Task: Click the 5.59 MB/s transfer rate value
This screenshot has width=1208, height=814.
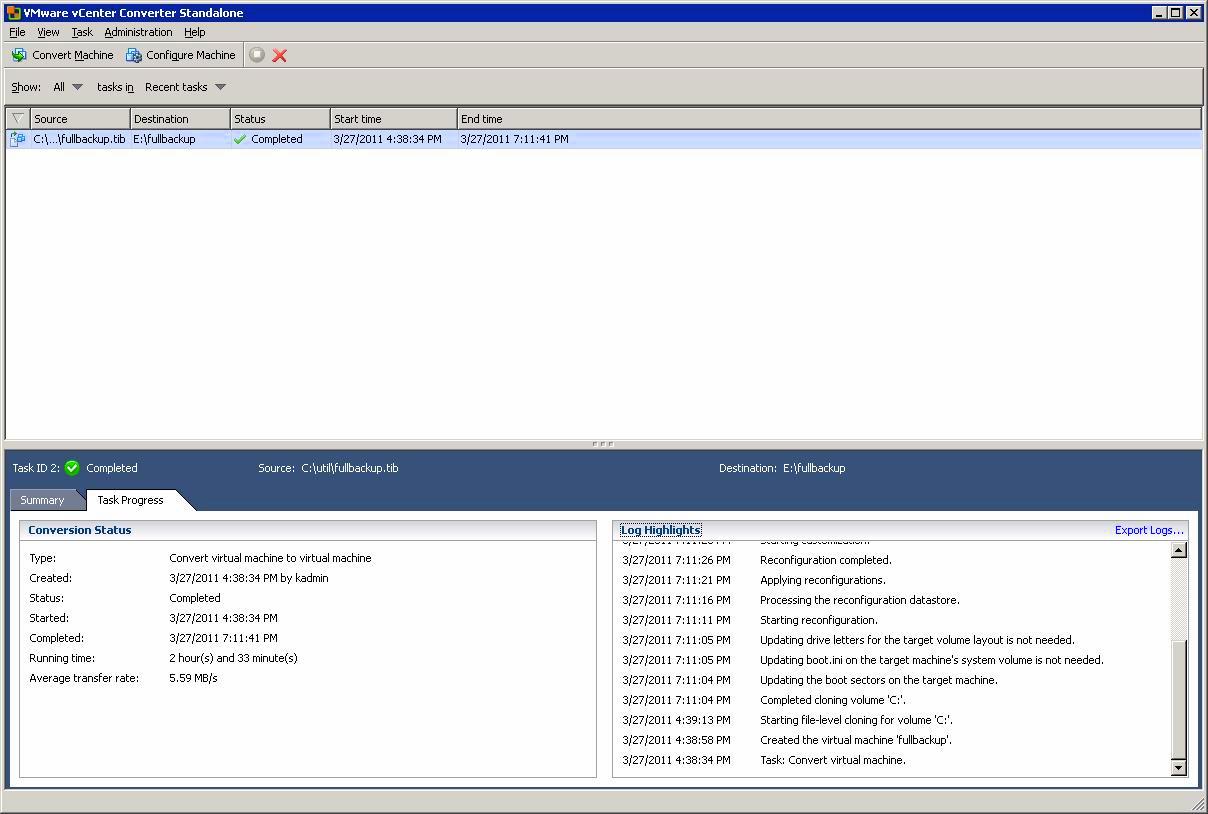Action: click(x=193, y=678)
